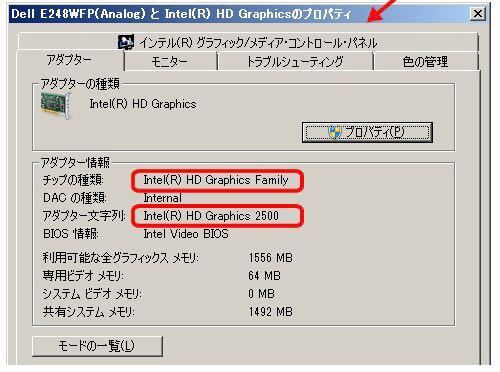Click the 共有システム メモリ label

click(89, 312)
